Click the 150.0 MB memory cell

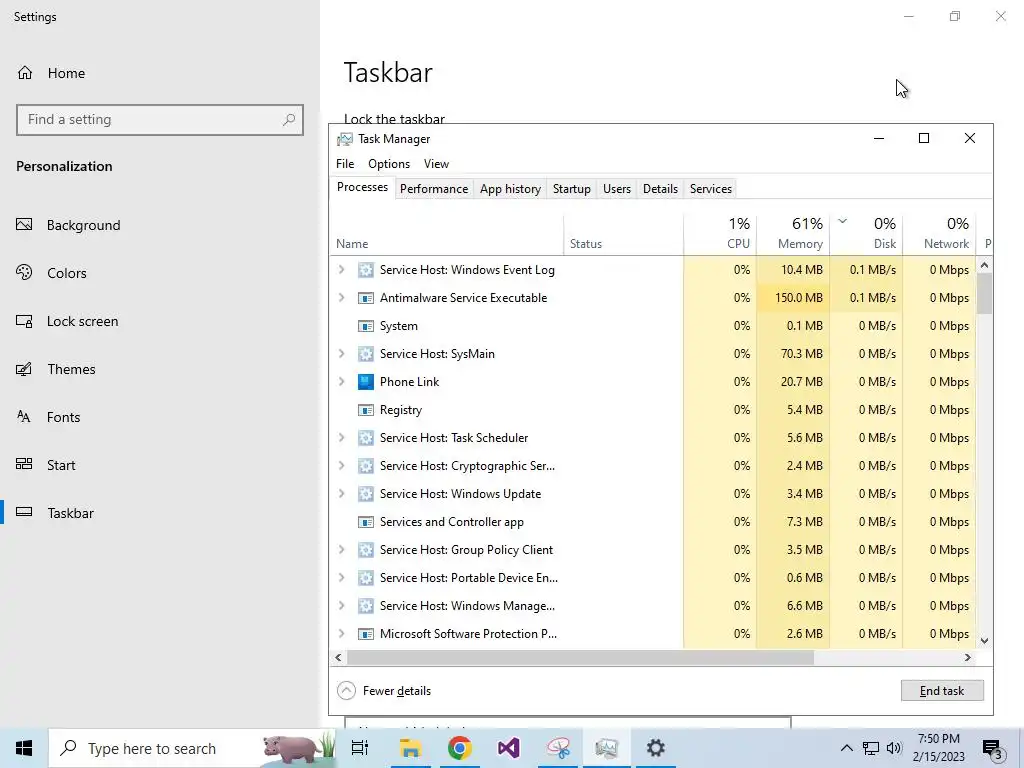coord(793,298)
